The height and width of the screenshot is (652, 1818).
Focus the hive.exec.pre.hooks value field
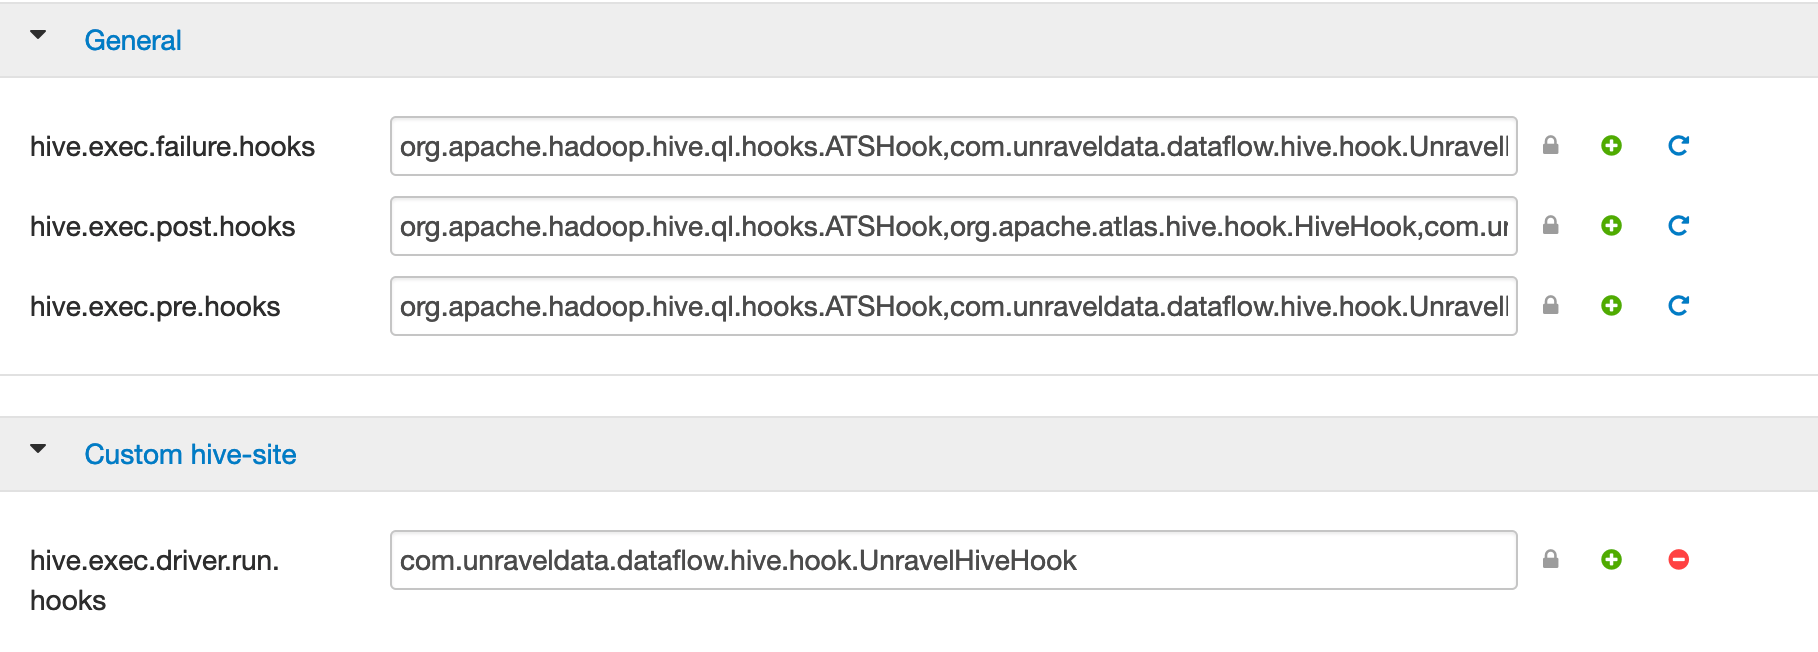tap(954, 306)
